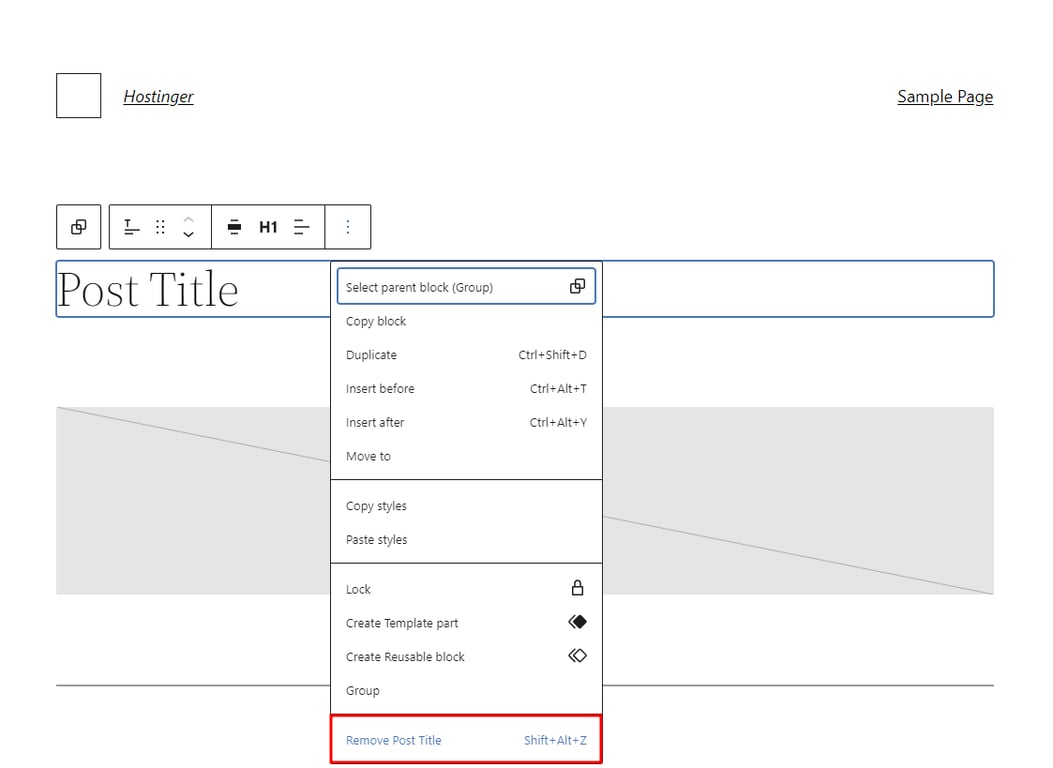Click the text alignment toolbar icon

click(301, 227)
